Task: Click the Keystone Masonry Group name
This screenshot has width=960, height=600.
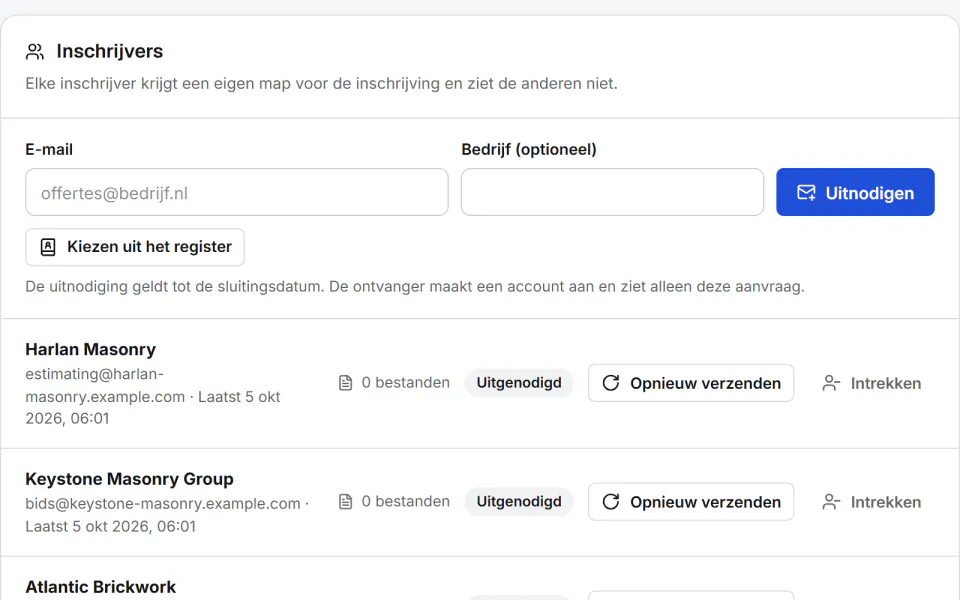Action: click(129, 479)
